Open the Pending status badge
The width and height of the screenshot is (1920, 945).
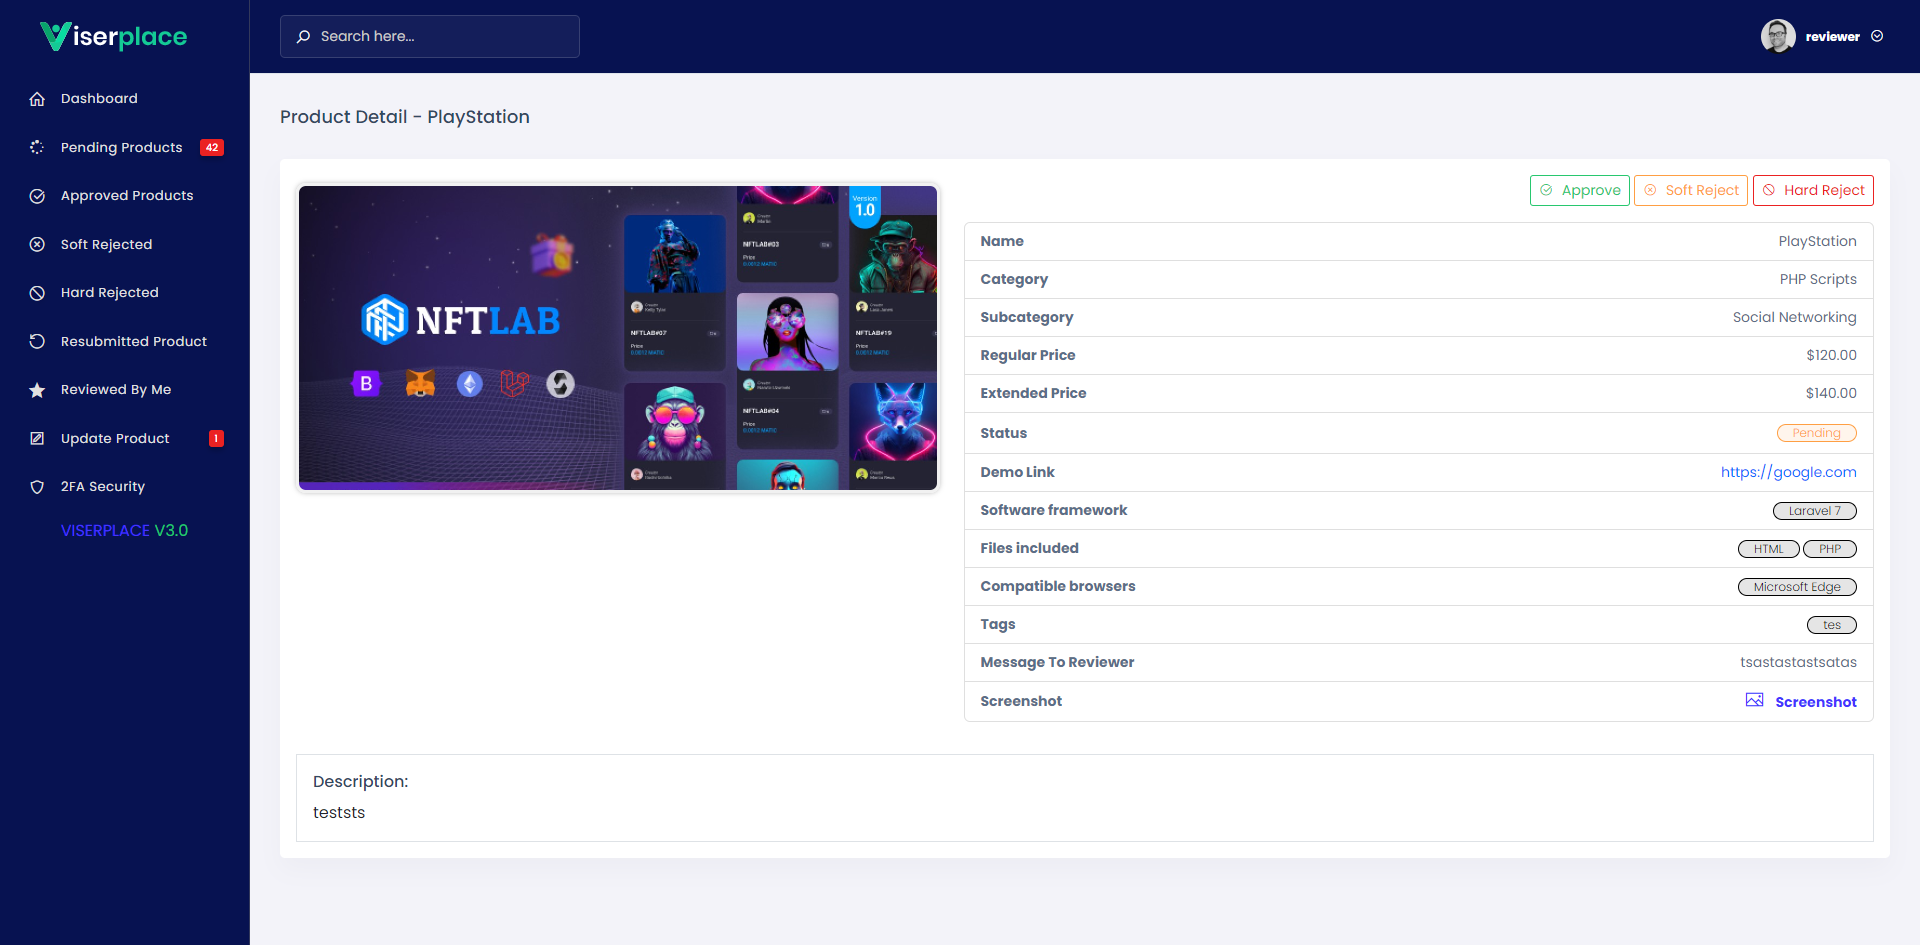coord(1817,432)
